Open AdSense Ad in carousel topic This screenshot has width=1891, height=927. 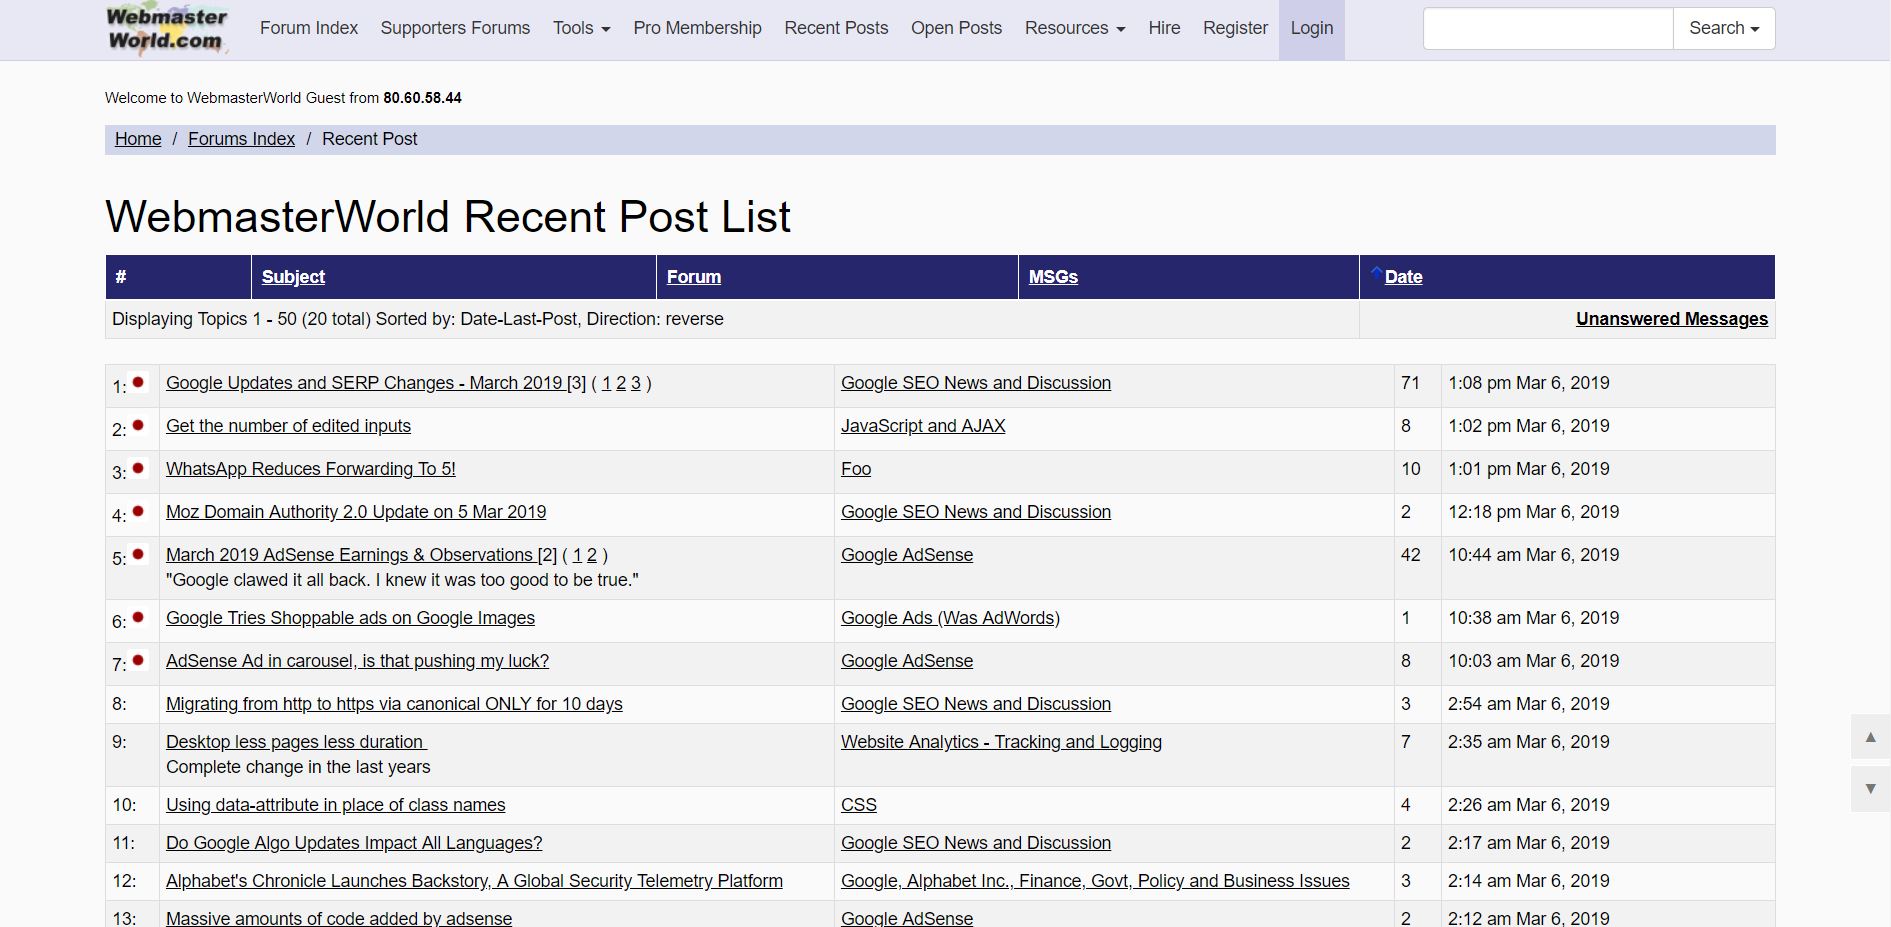tap(357, 661)
